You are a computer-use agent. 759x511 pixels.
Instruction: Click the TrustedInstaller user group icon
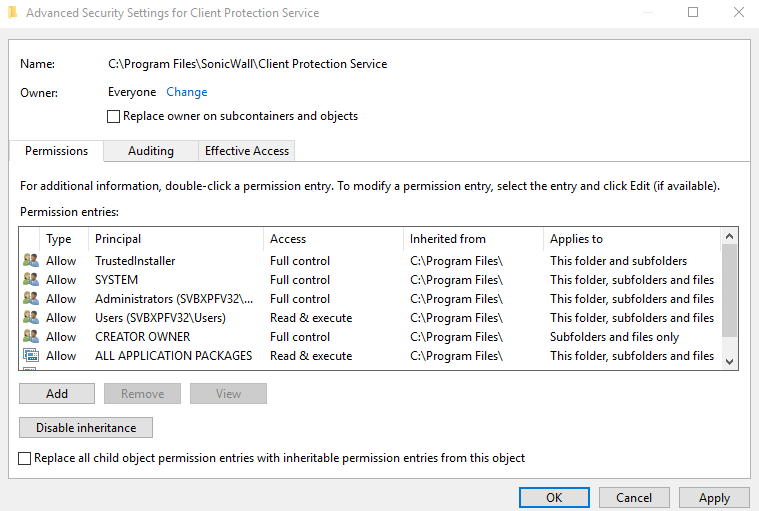(x=30, y=261)
